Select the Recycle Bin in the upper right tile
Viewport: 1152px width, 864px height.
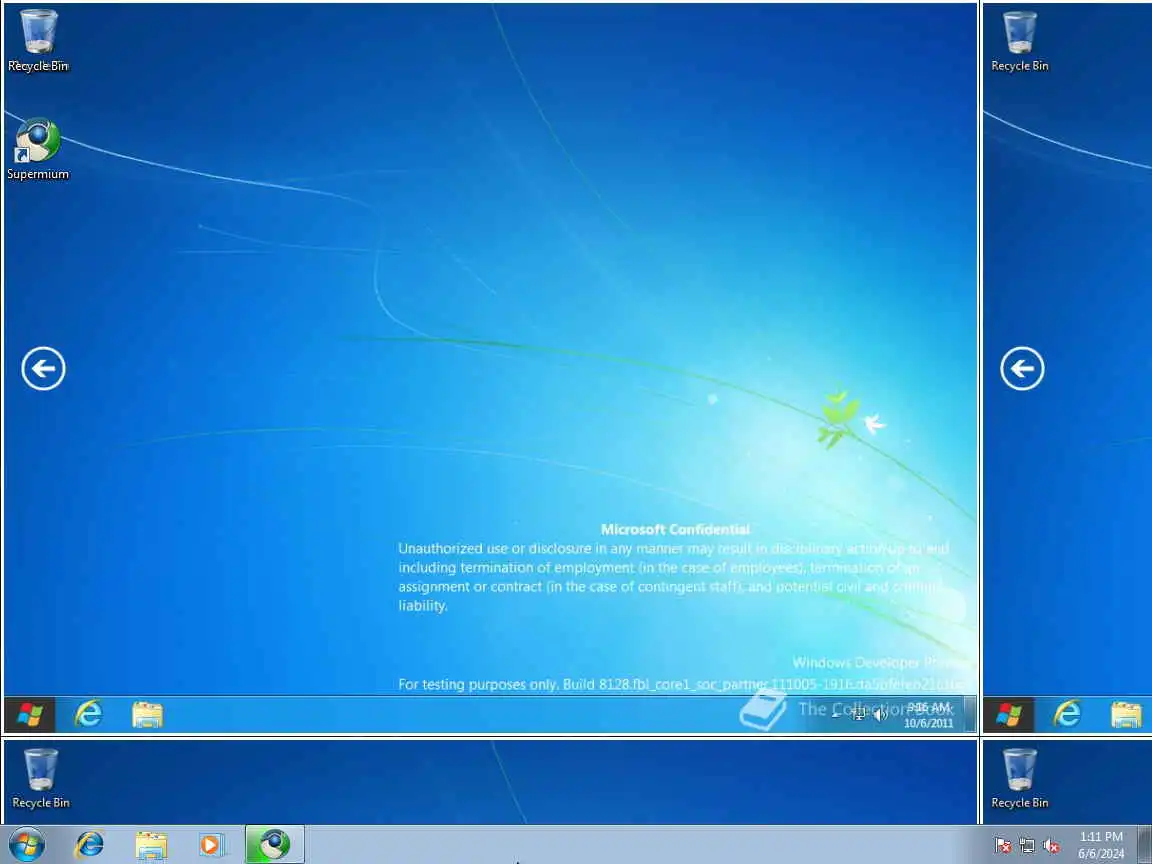(x=1020, y=41)
